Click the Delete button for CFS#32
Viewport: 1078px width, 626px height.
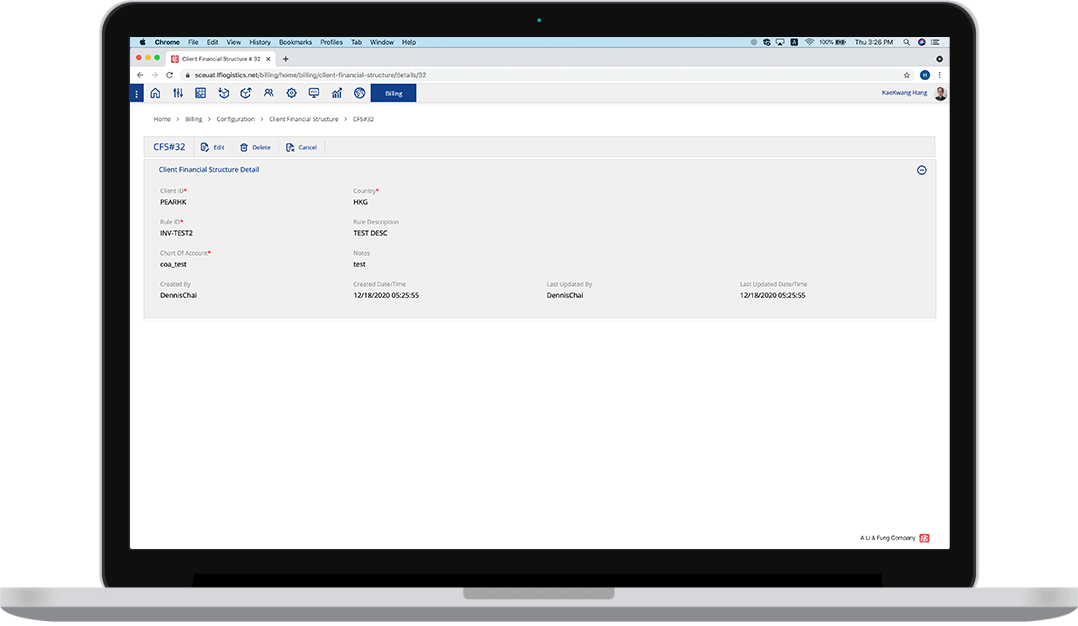pyautogui.click(x=255, y=147)
